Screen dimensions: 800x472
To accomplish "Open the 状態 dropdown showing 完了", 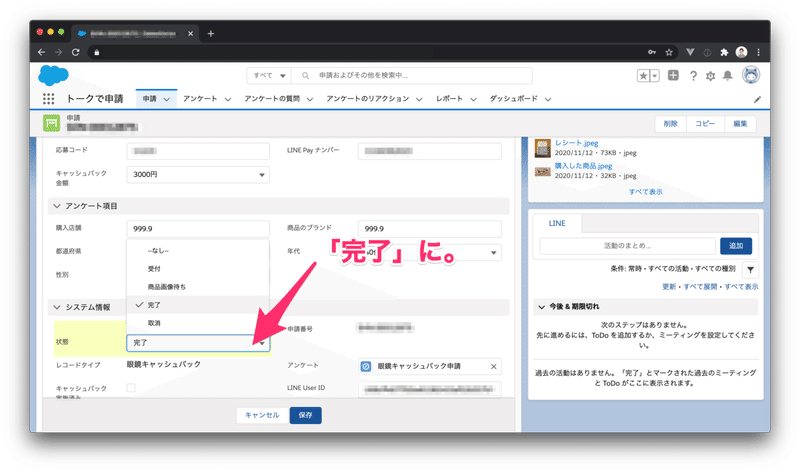I will 198,343.
